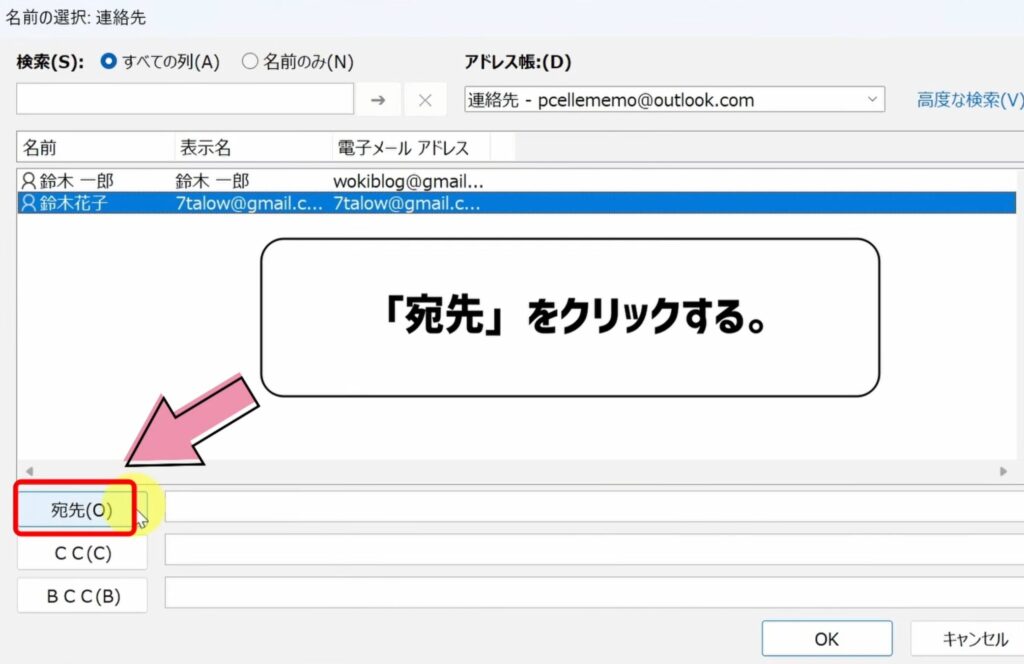Confirm with the OK button
The width and height of the screenshot is (1024, 664).
[826, 637]
